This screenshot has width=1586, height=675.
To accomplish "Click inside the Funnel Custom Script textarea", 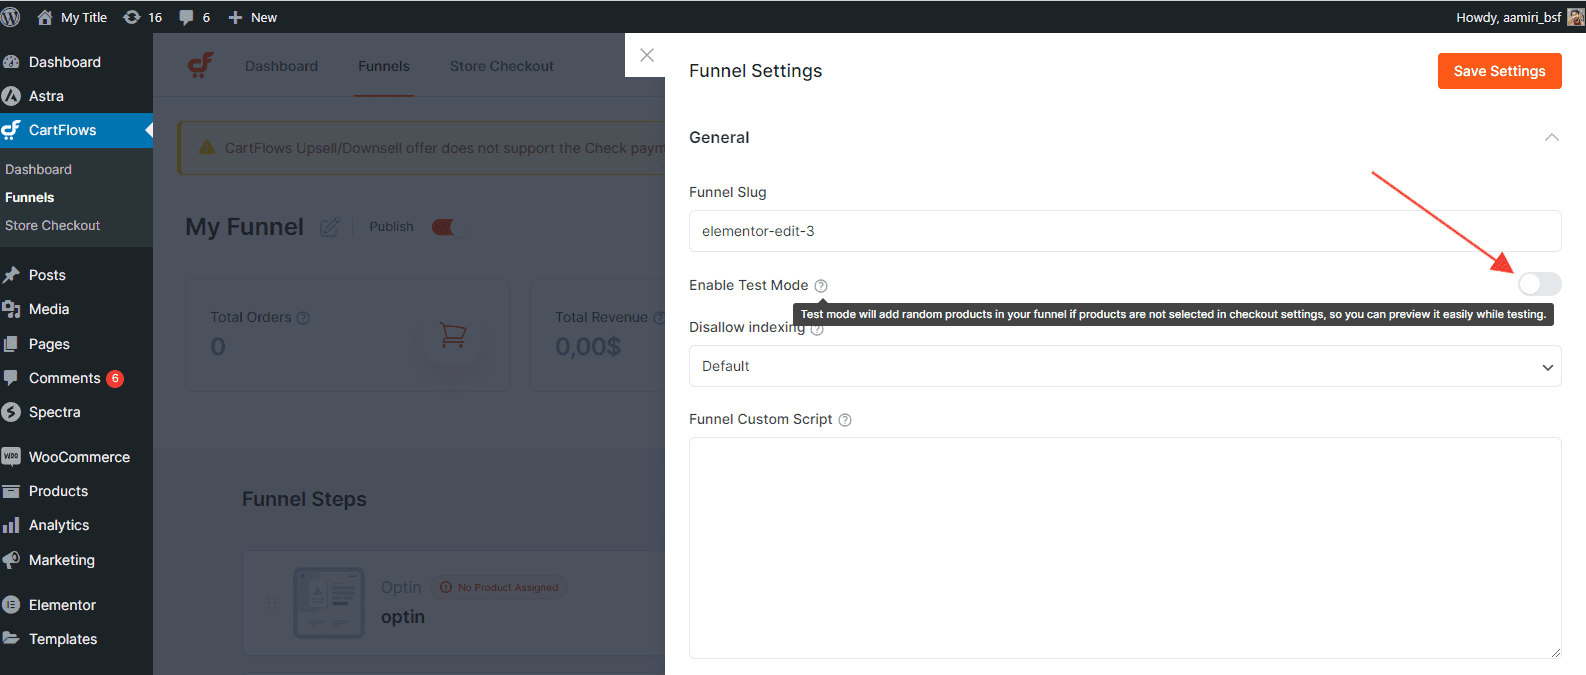I will click(x=1124, y=547).
